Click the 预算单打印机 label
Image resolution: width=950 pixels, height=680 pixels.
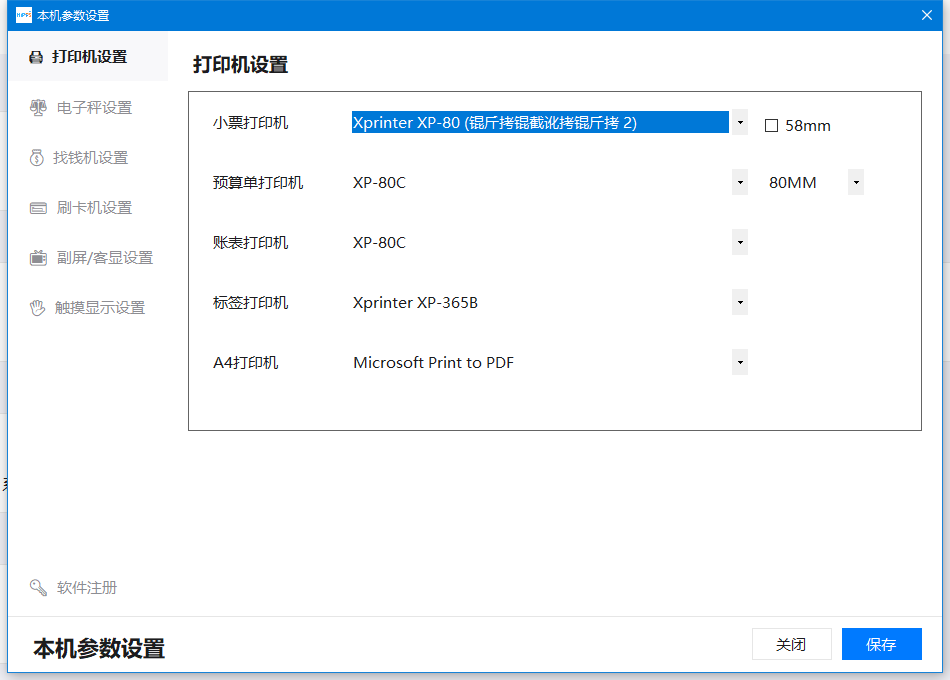pos(257,182)
